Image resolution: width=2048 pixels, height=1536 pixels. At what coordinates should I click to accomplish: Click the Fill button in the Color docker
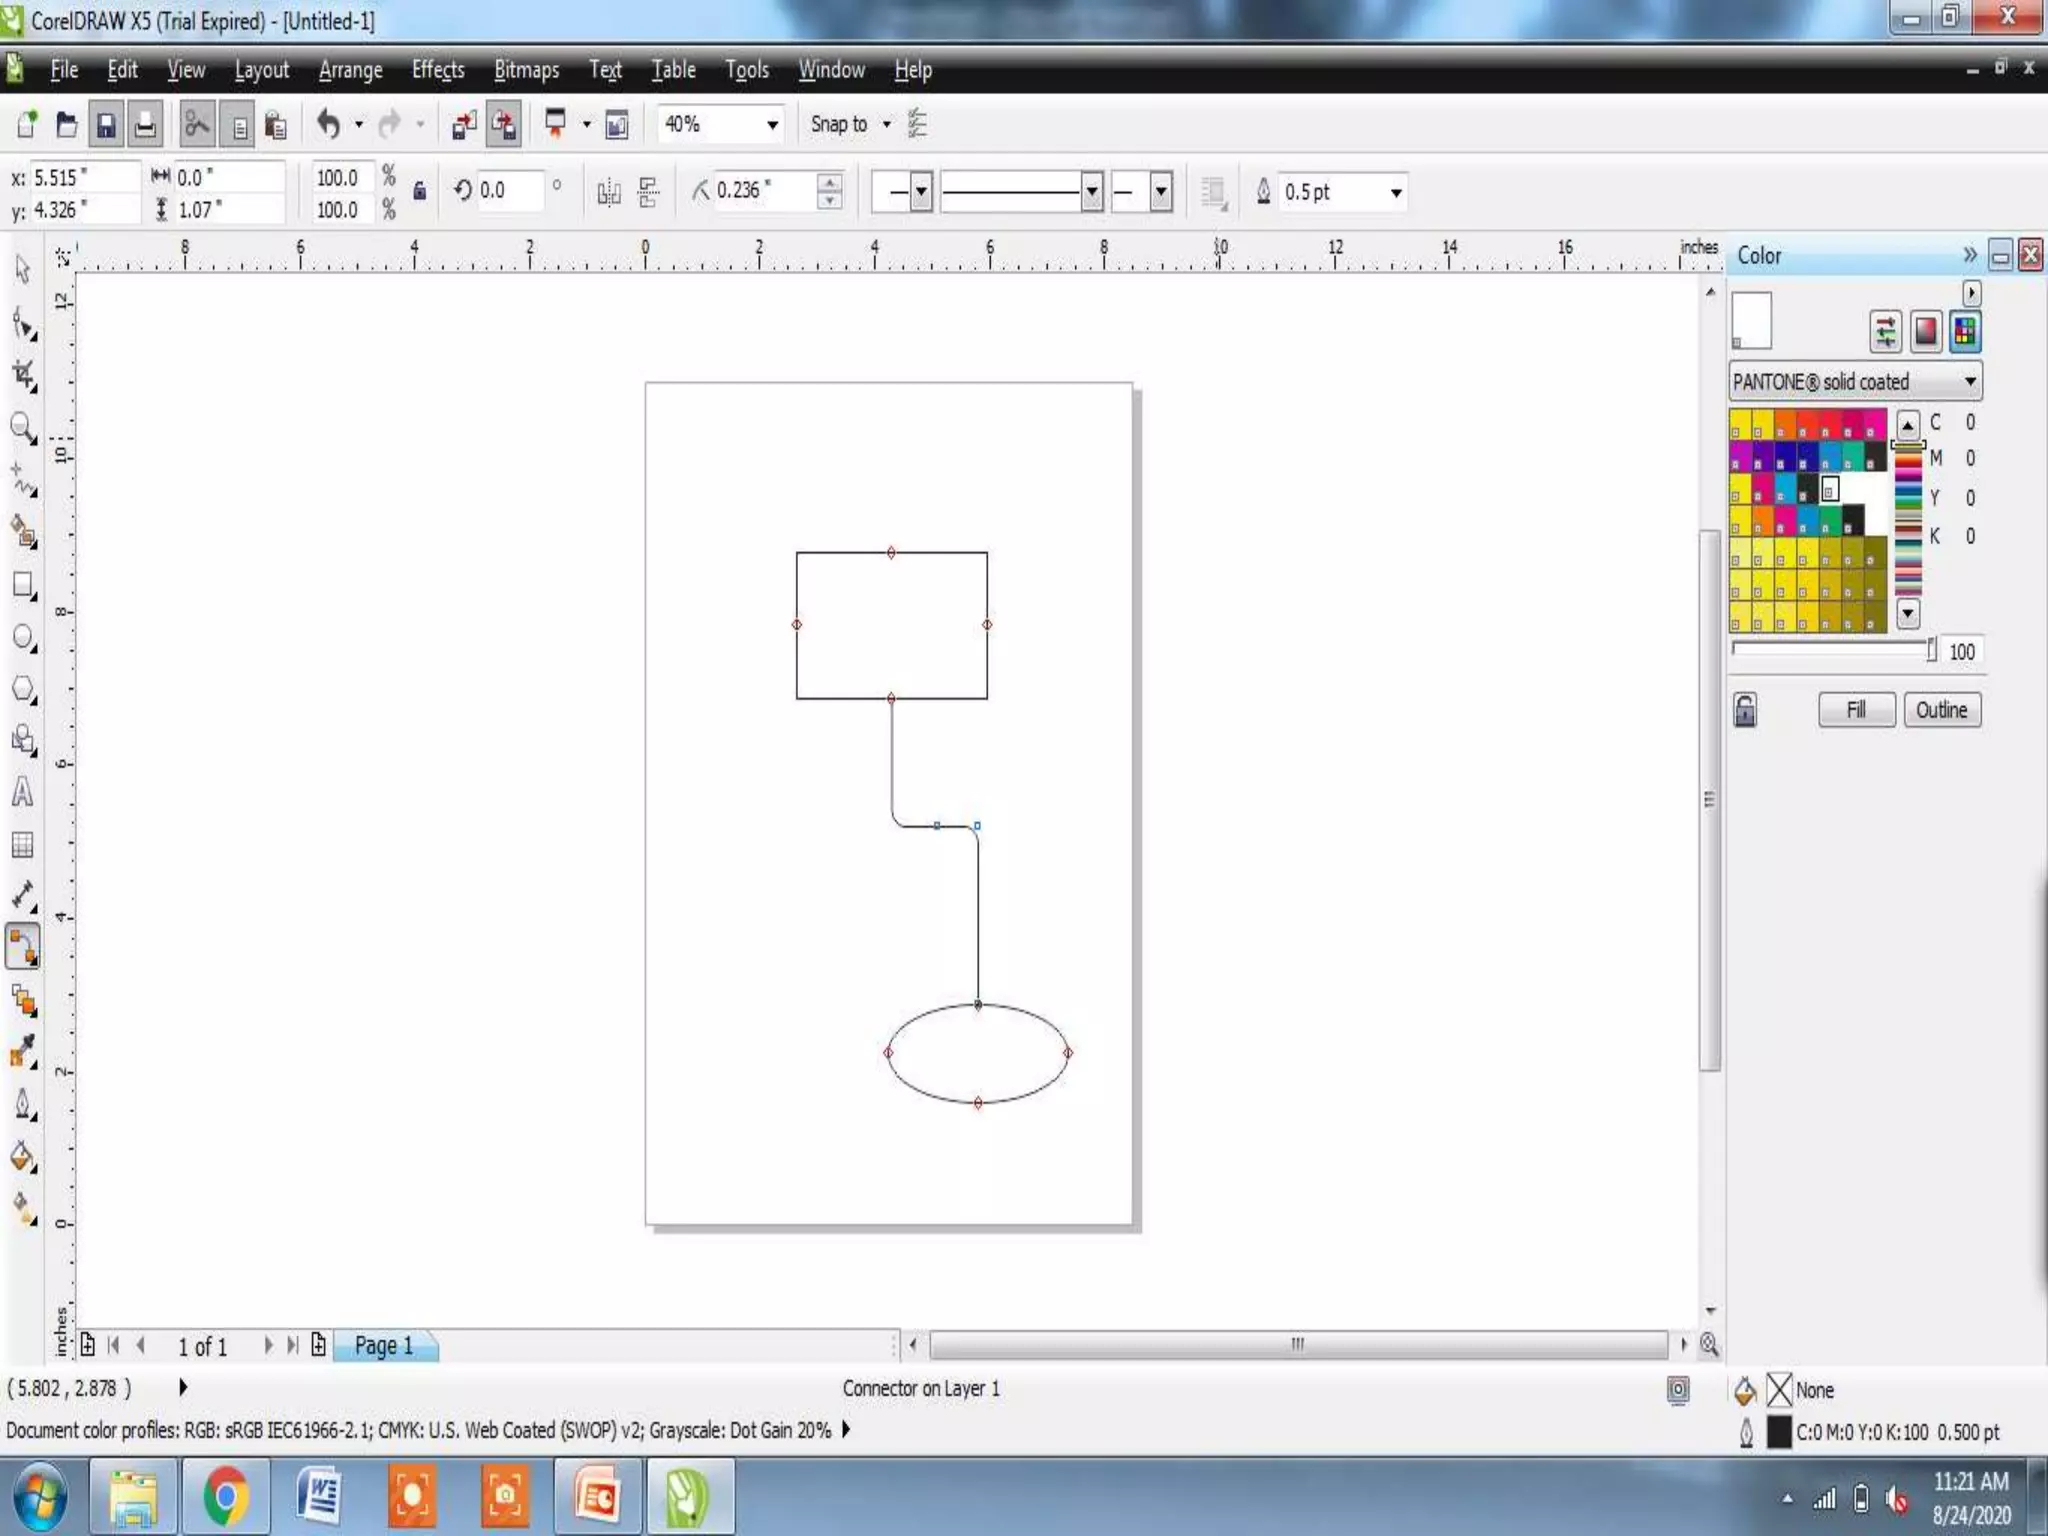1856,710
